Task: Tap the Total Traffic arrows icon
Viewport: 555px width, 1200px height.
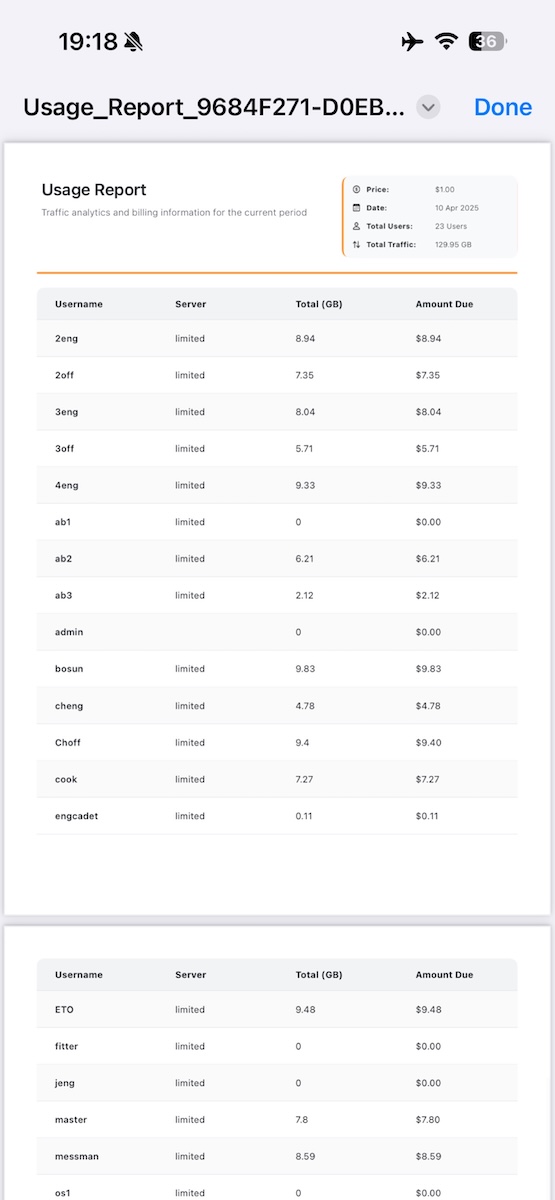Action: 357,244
